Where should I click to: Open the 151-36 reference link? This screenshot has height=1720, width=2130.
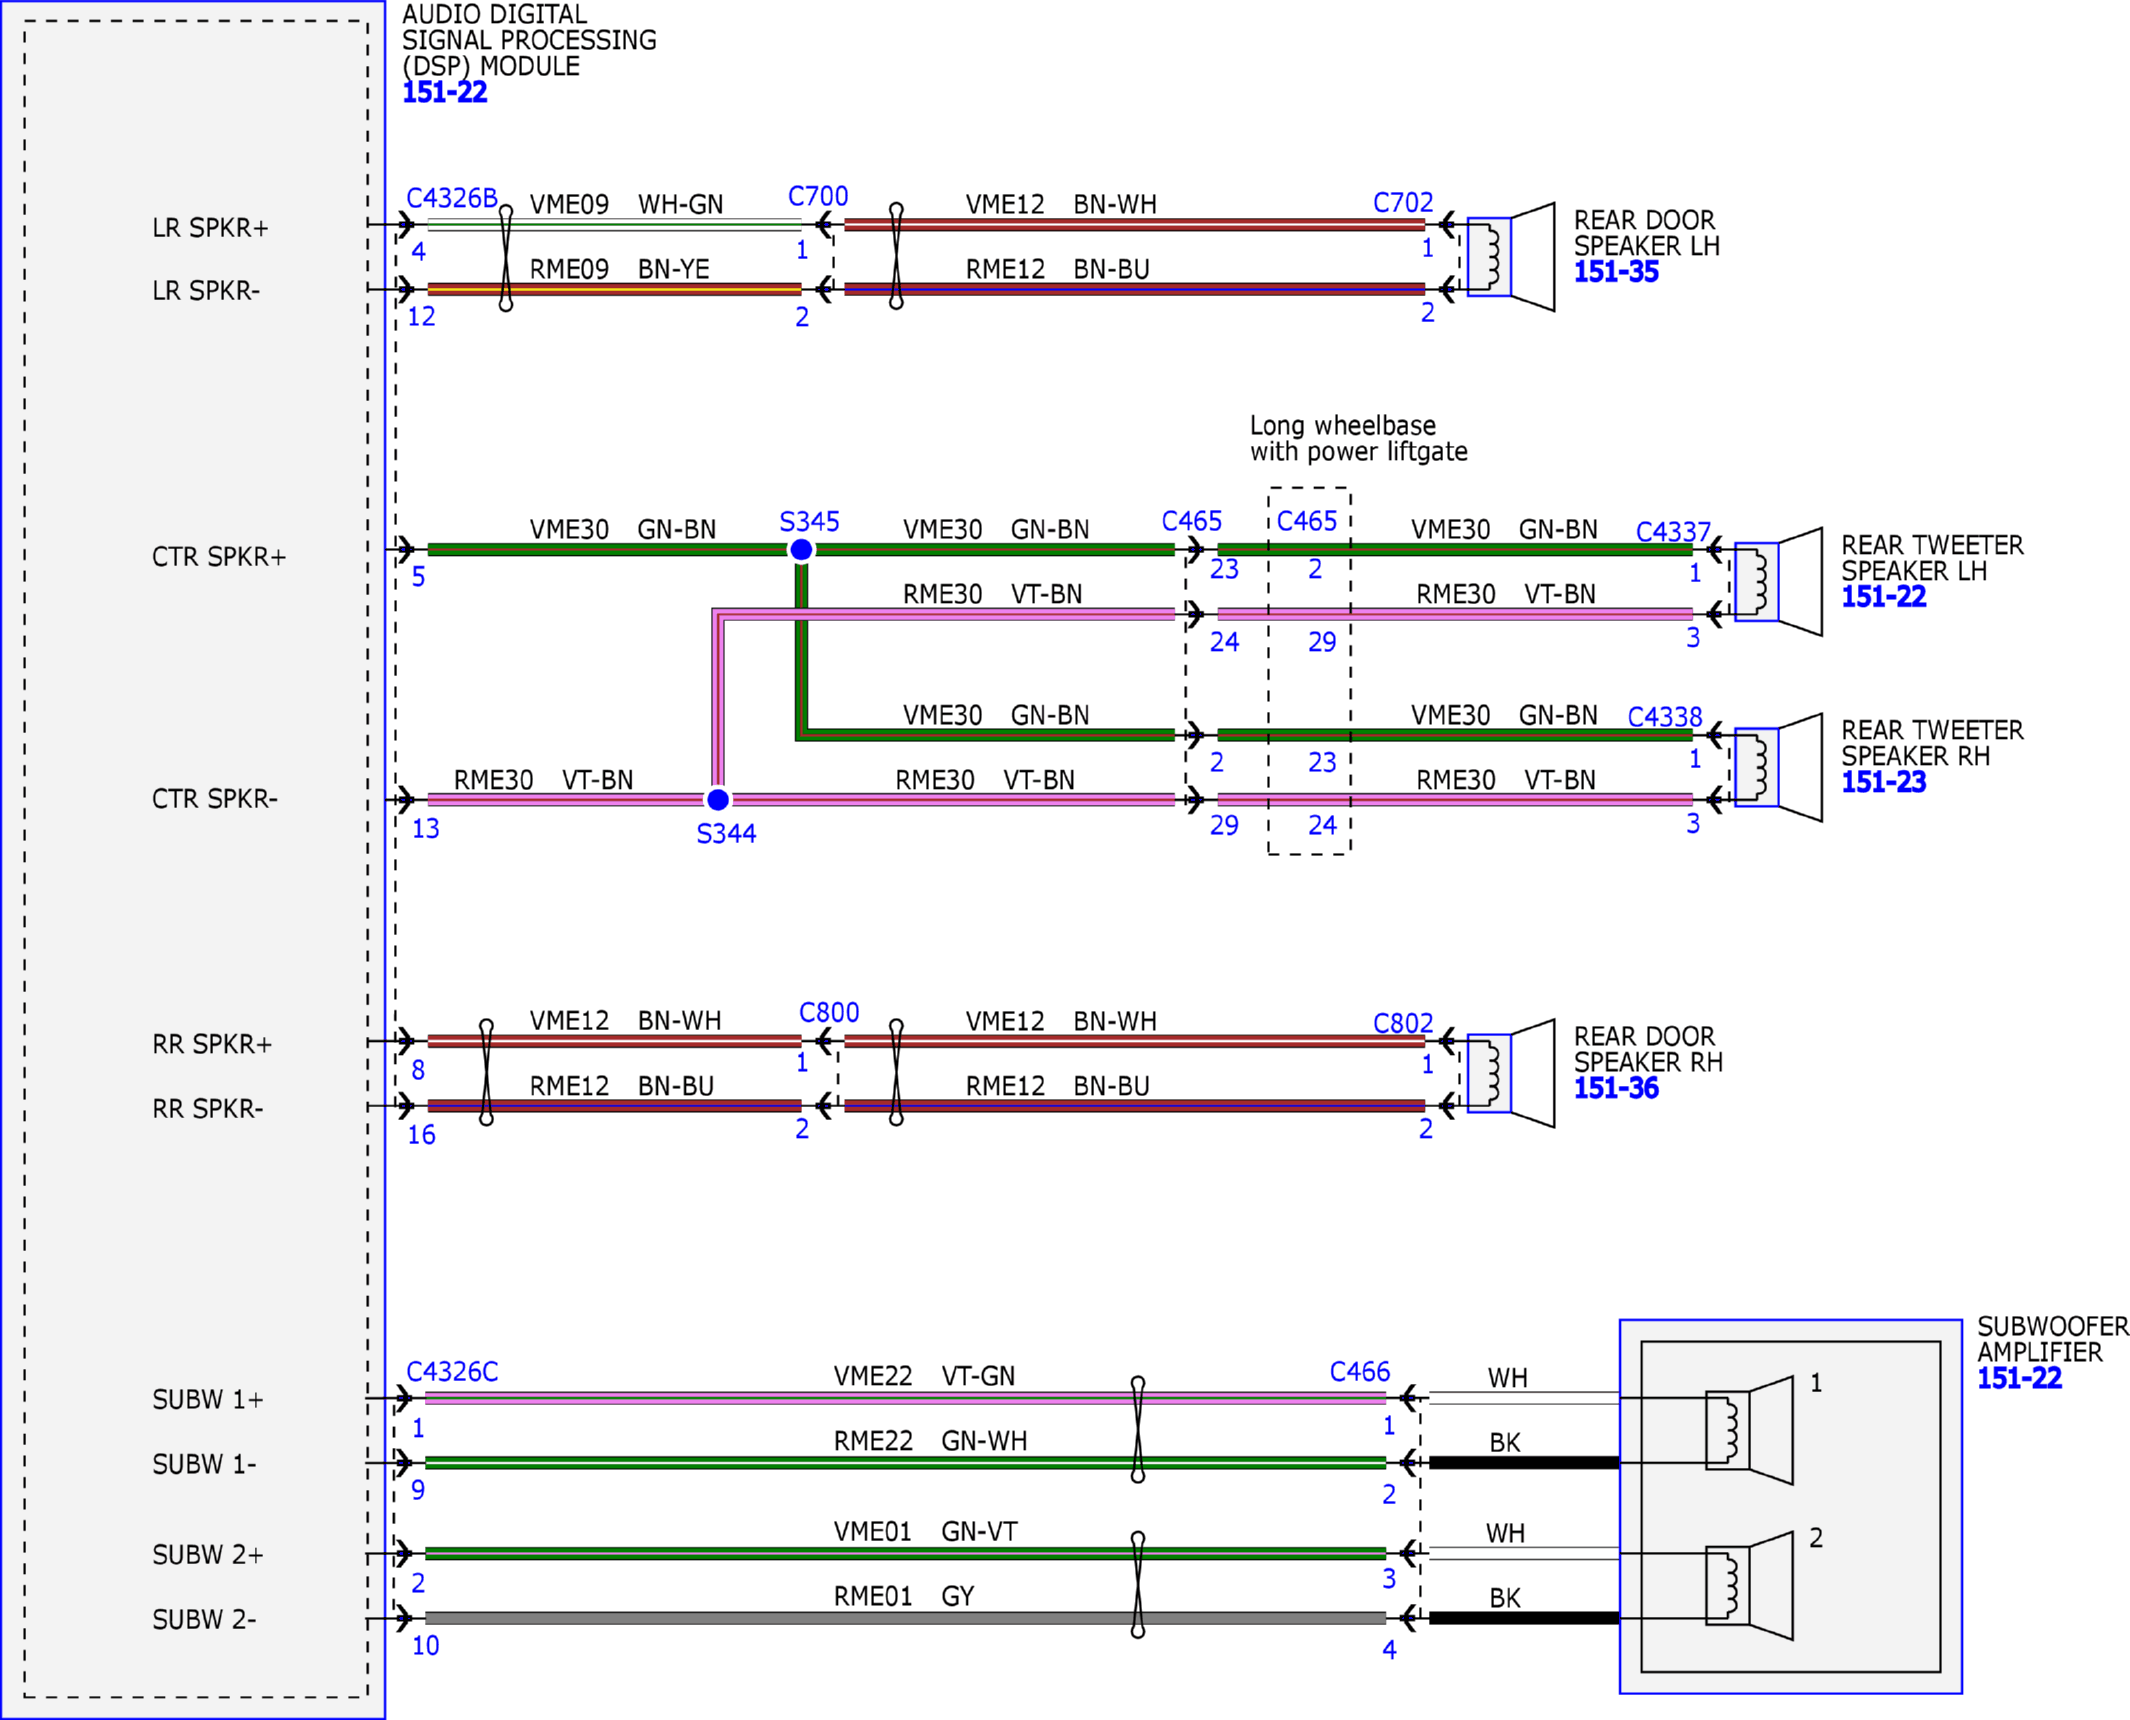point(1616,1088)
